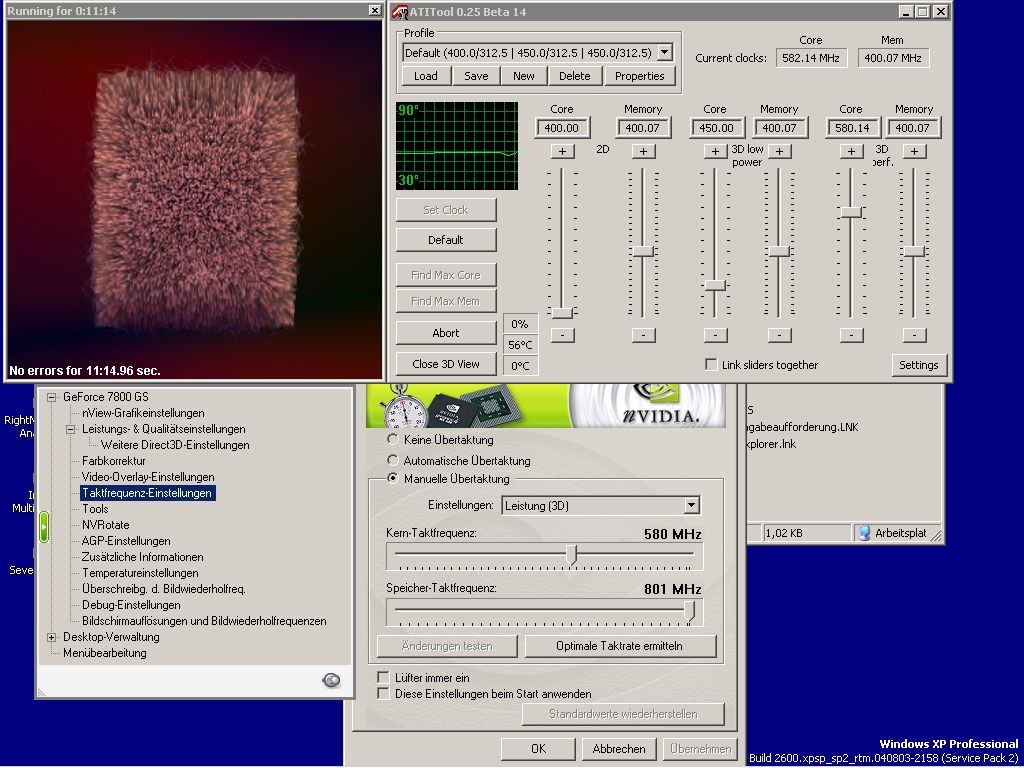1024x768 pixels.
Task: Open Video-Overlay-Einstellungen tree item
Action: click(x=148, y=477)
